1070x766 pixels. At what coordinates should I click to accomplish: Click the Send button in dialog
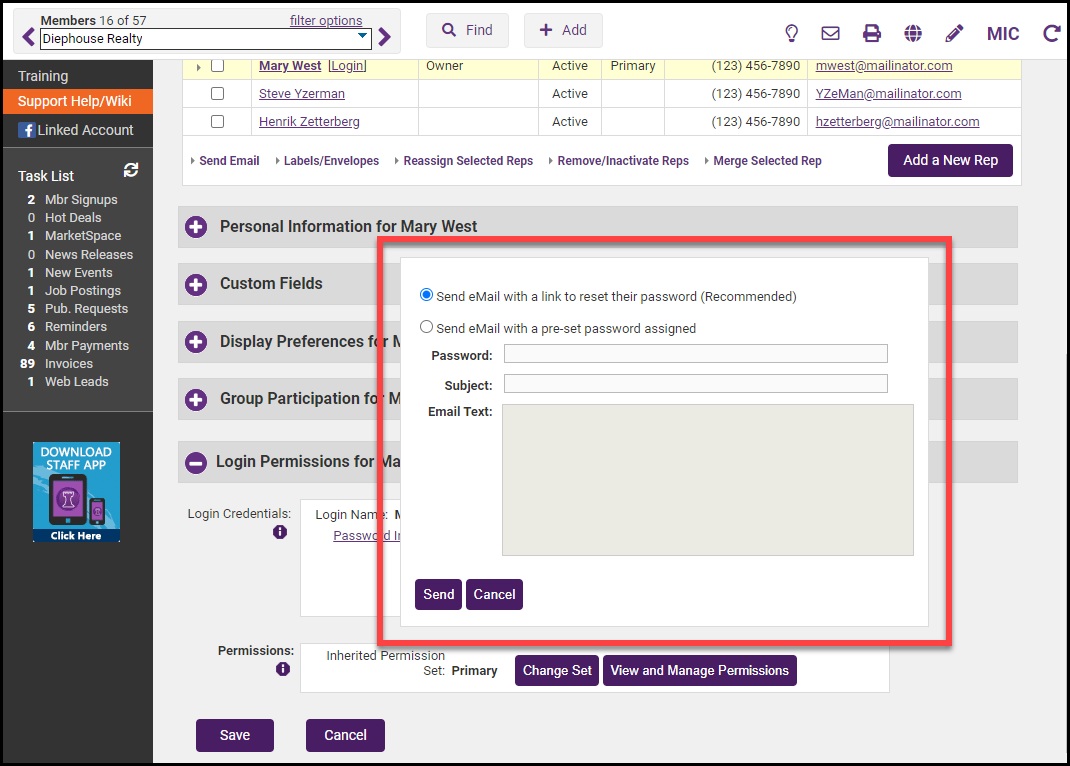click(438, 594)
